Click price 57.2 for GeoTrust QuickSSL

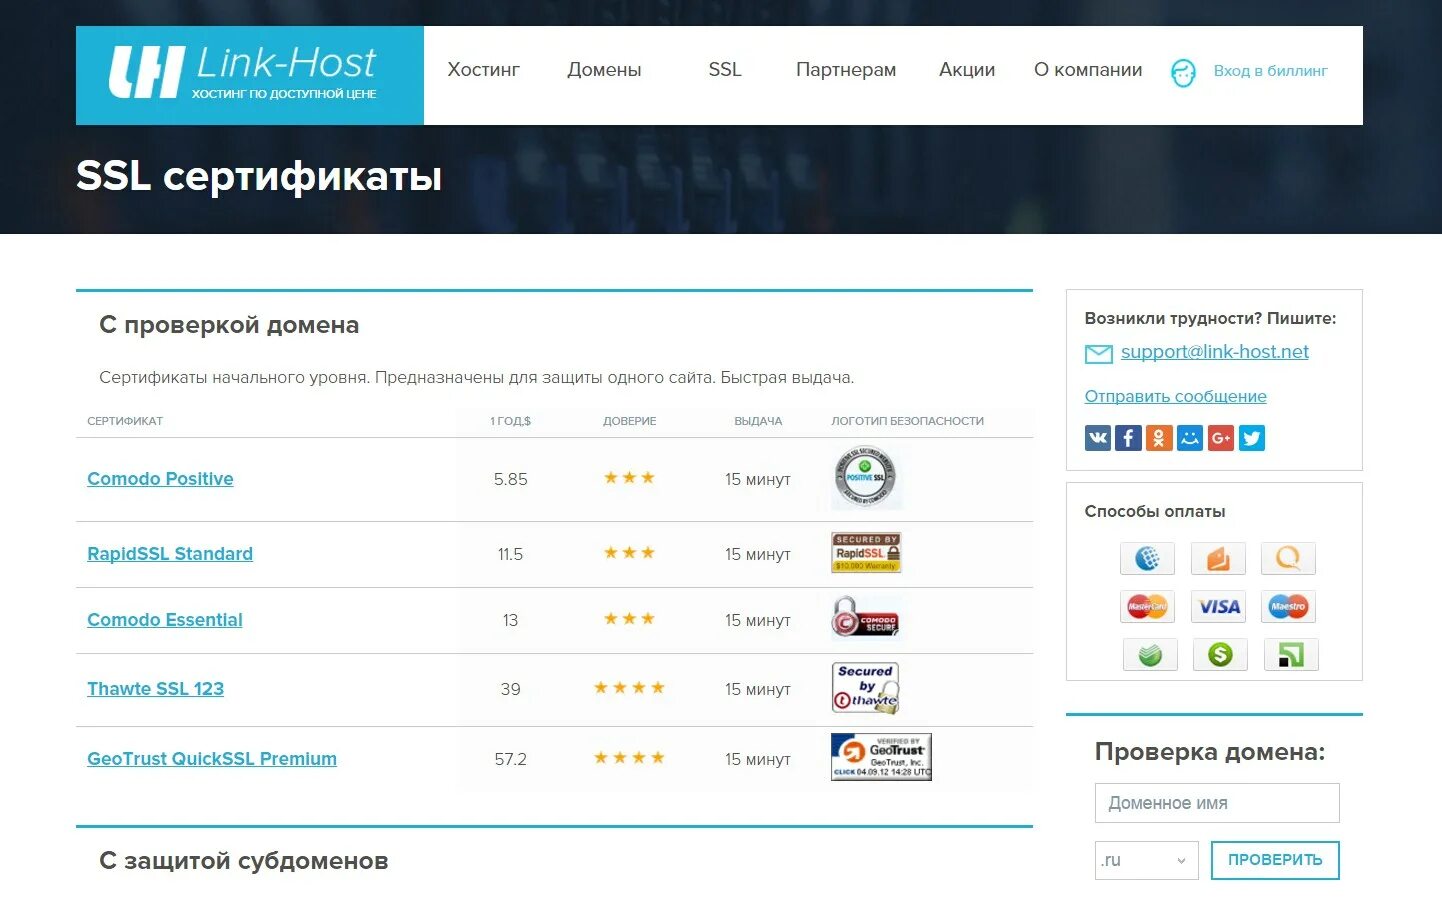pos(510,759)
